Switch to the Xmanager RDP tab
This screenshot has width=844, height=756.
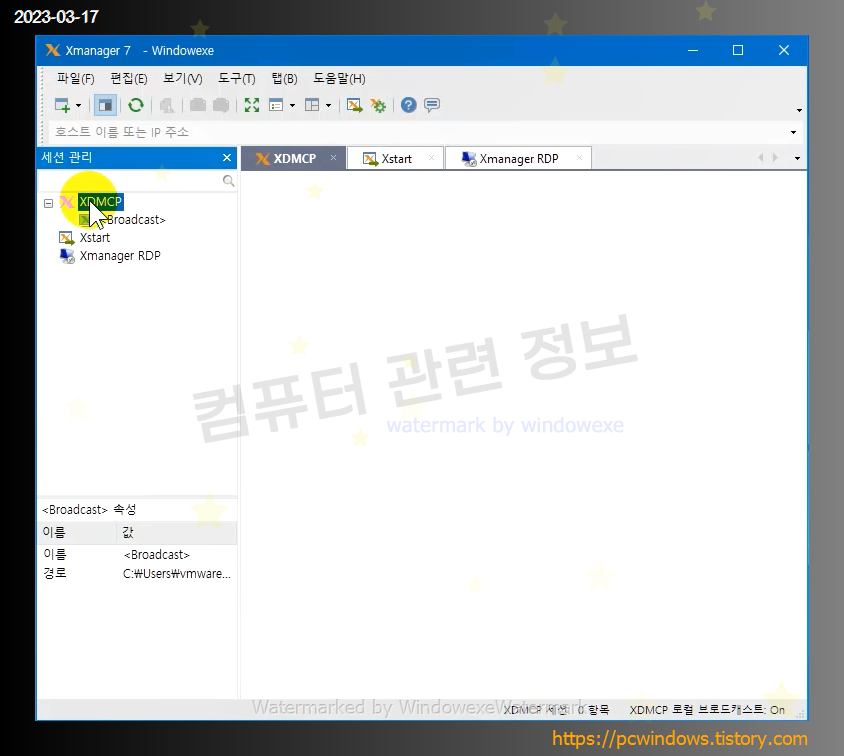pyautogui.click(x=519, y=159)
